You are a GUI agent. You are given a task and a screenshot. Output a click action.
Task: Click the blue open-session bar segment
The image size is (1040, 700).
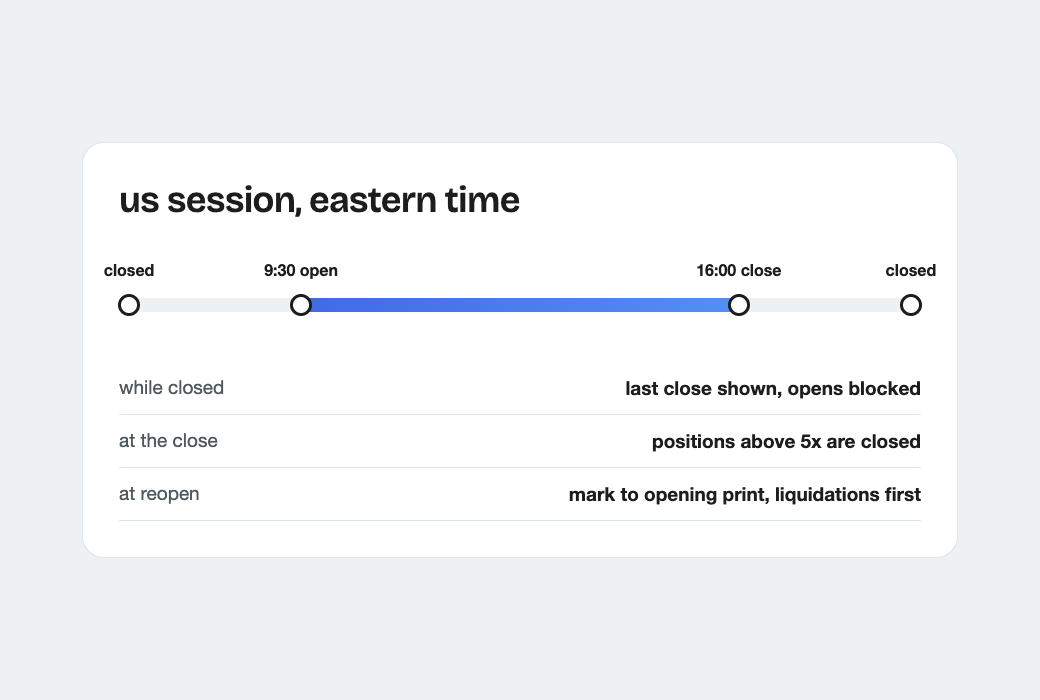click(x=520, y=305)
